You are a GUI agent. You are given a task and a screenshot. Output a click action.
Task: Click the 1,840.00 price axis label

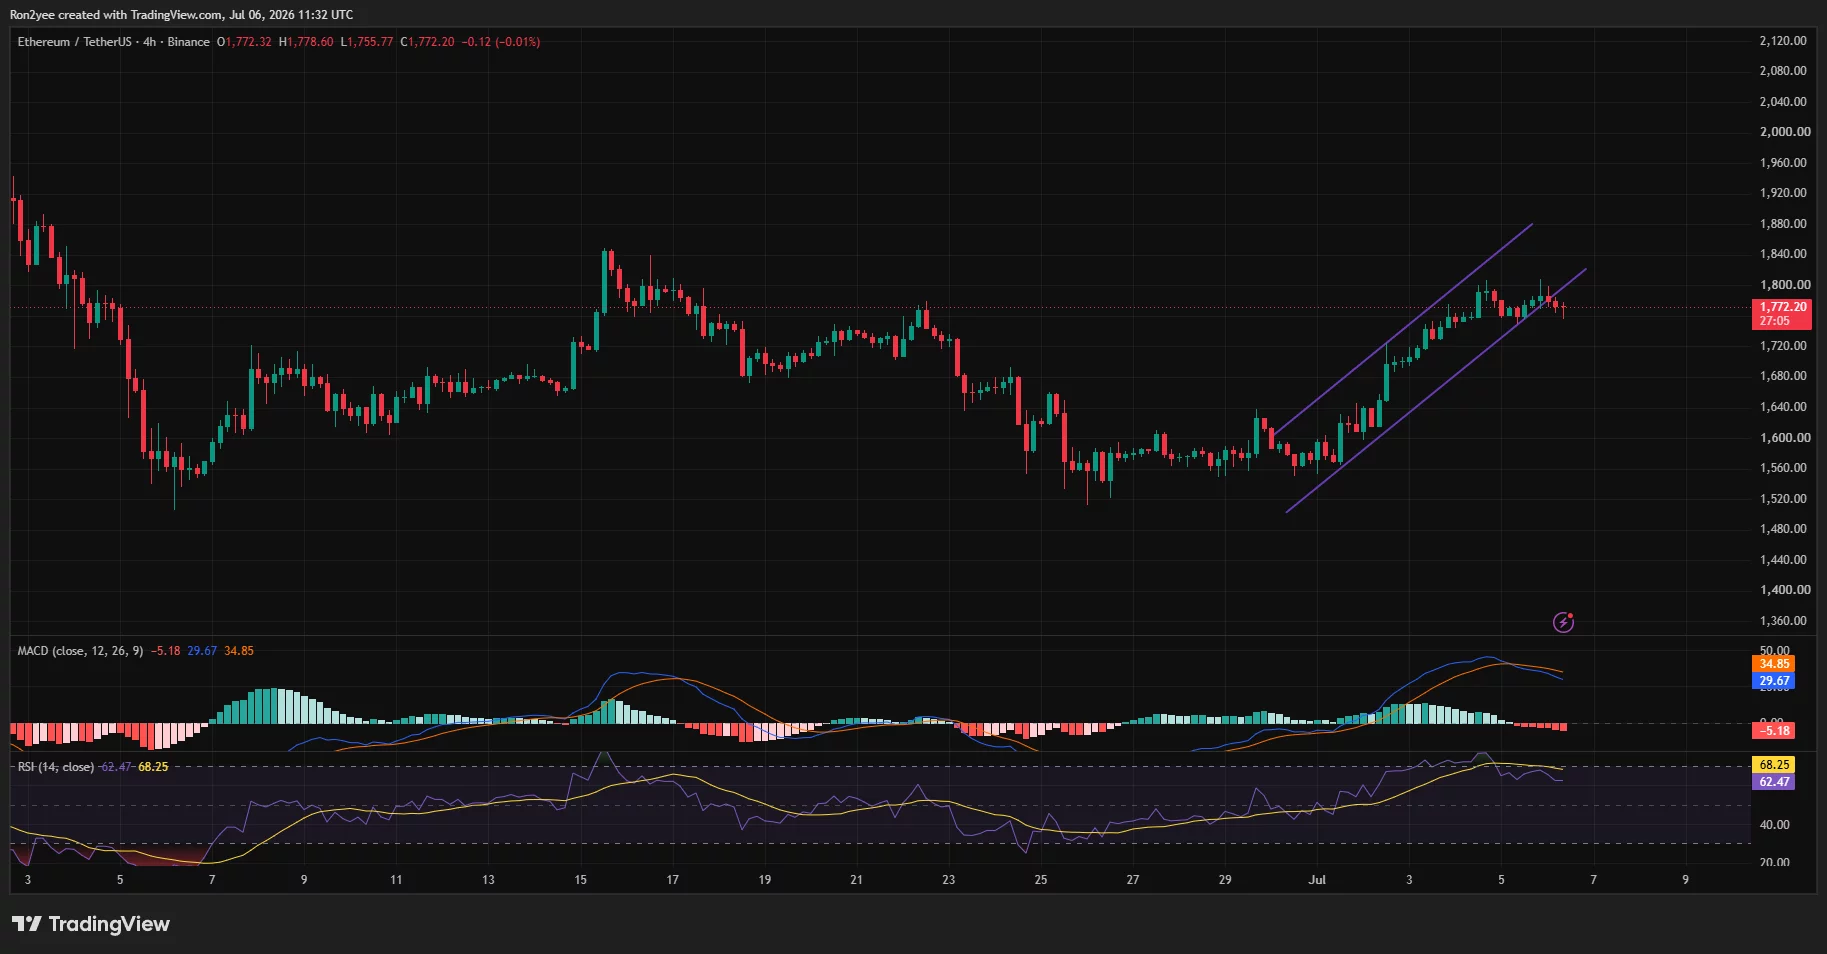(1783, 254)
